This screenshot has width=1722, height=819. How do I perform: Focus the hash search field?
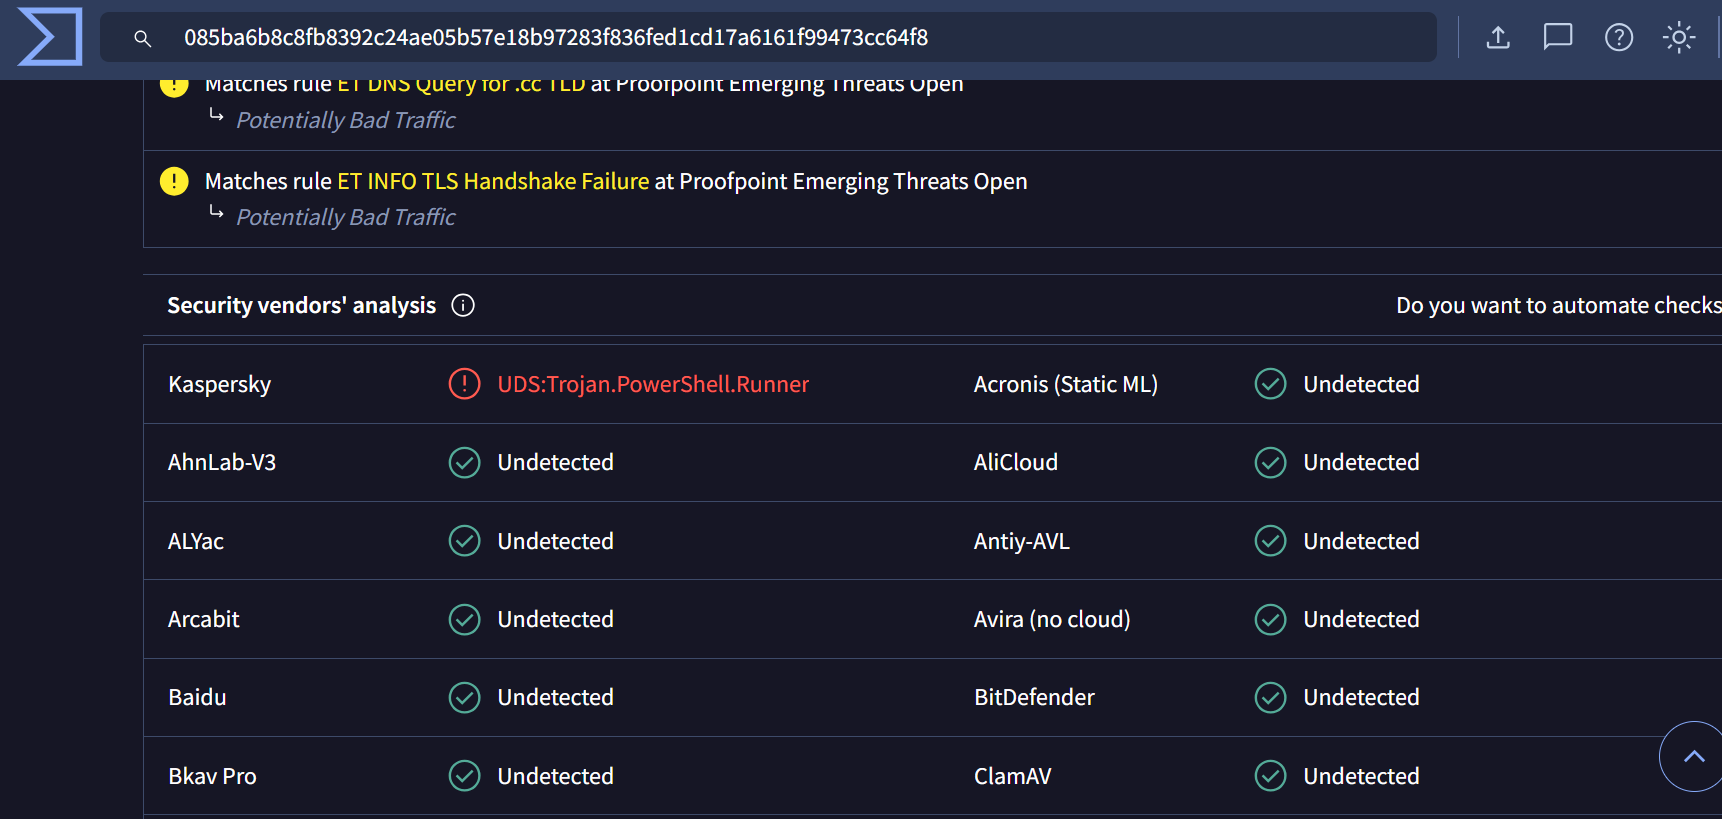[x=768, y=37]
